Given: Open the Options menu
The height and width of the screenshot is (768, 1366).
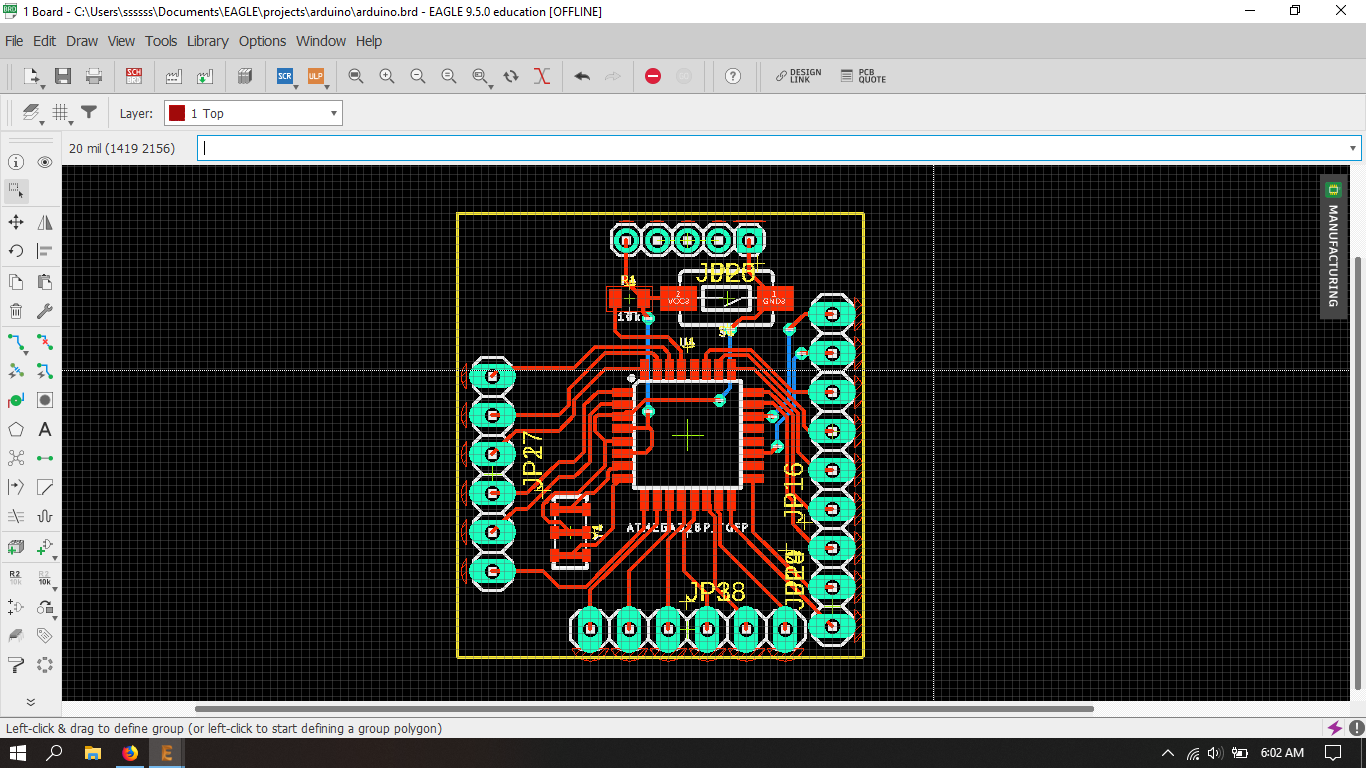Looking at the screenshot, I should click(x=262, y=41).
